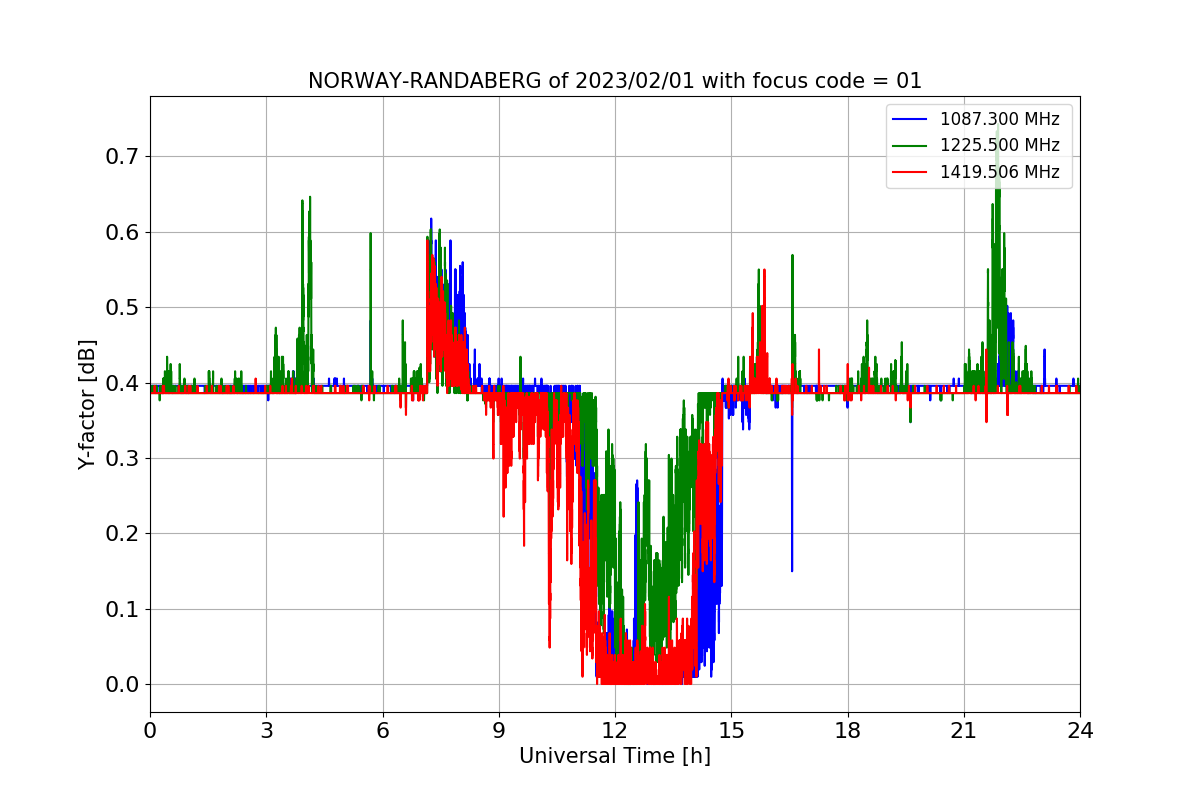Image resolution: width=1200 pixels, height=800 pixels.
Task: Click the y-axis tick label 0.5
Action: click(122, 307)
